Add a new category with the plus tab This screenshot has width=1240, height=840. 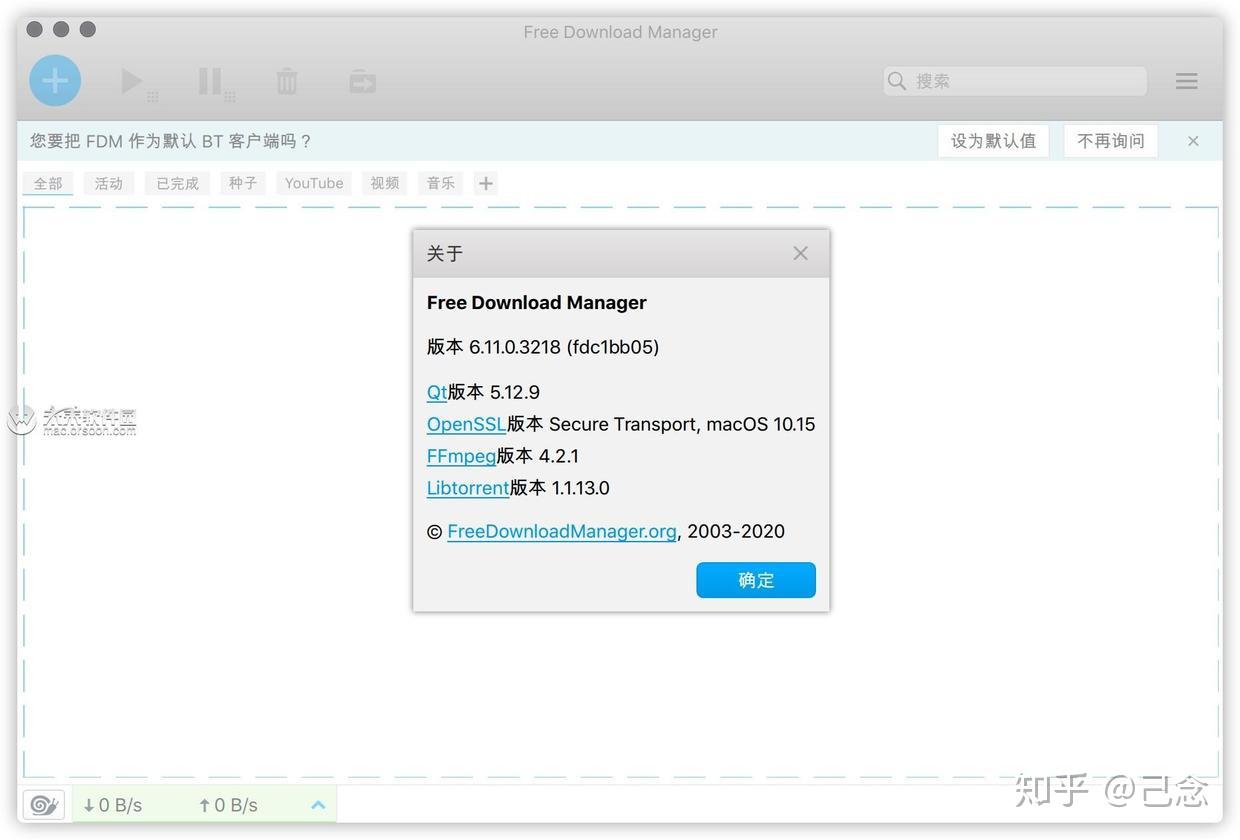[485, 183]
